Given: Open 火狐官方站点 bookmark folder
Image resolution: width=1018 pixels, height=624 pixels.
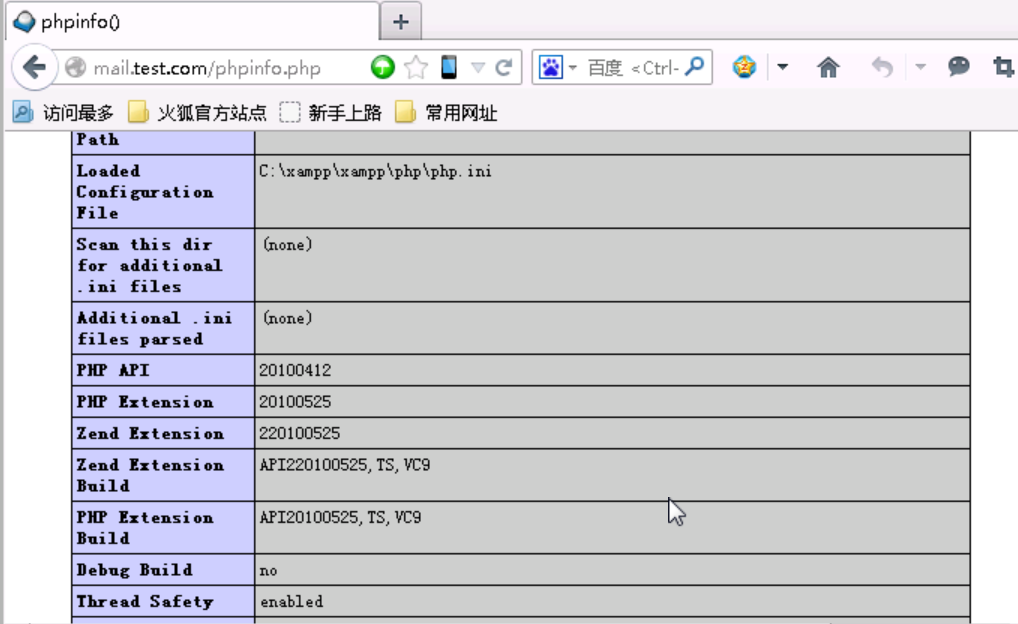Looking at the screenshot, I should [x=197, y=113].
